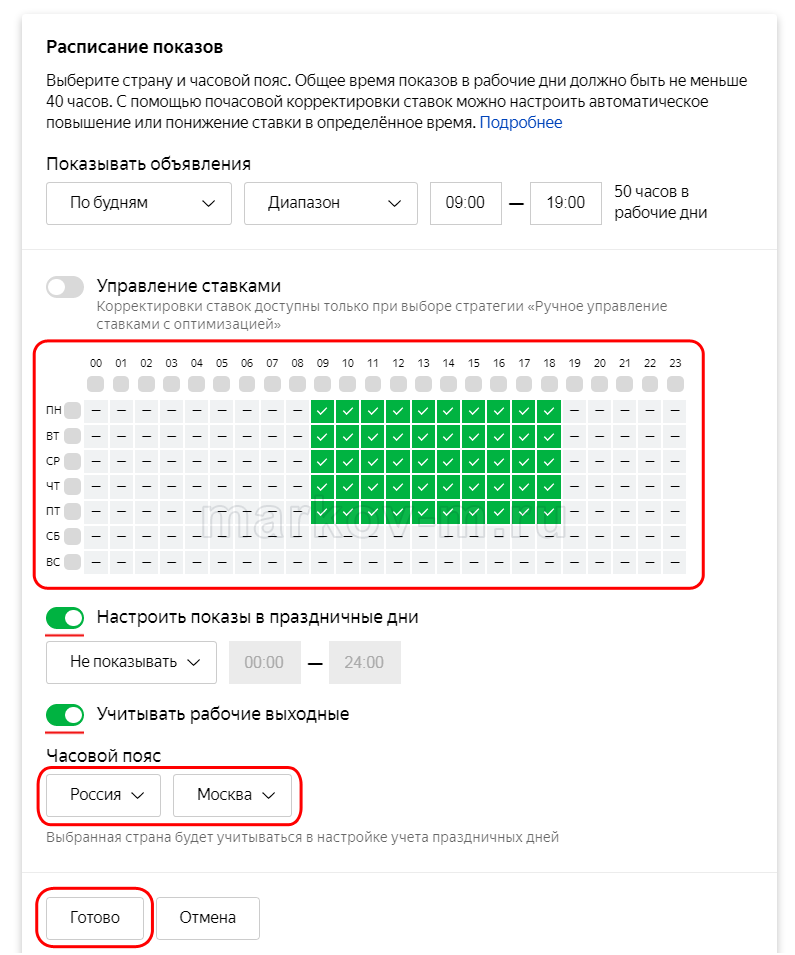
Task: Expand the Диапазон dropdown
Action: pyautogui.click(x=331, y=203)
